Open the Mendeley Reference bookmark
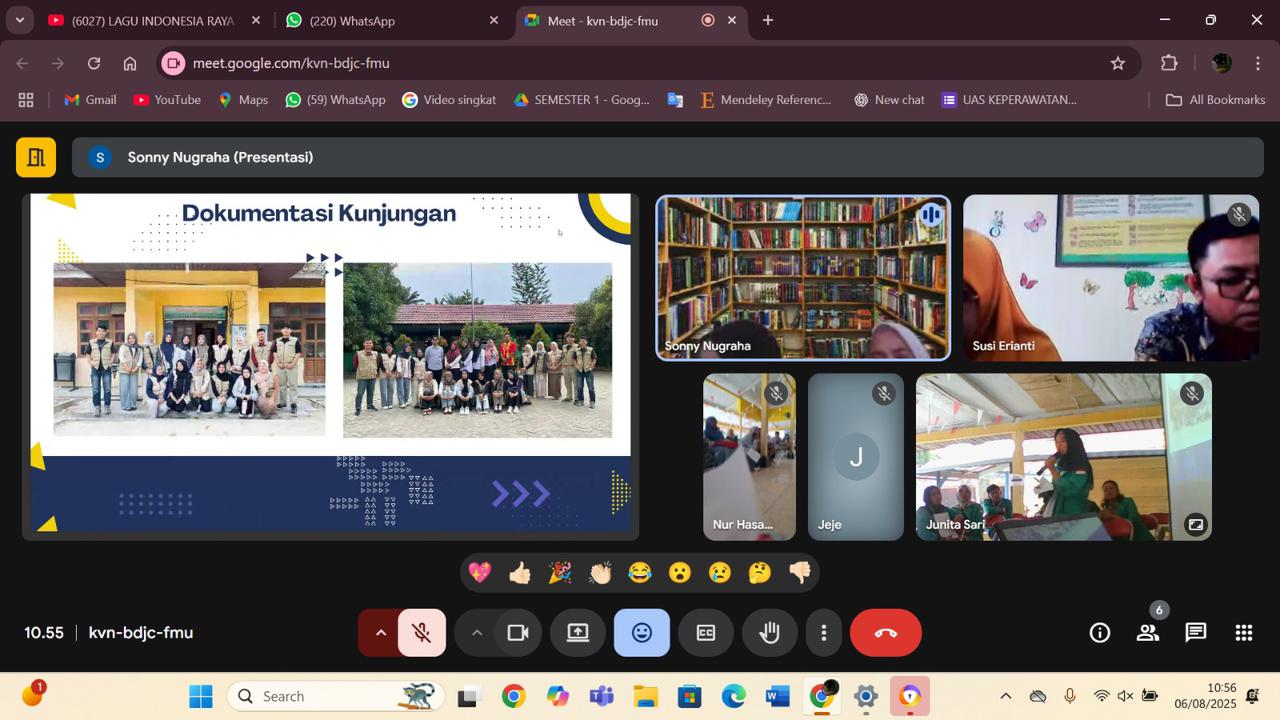The width and height of the screenshot is (1280, 720). pyautogui.click(x=766, y=100)
